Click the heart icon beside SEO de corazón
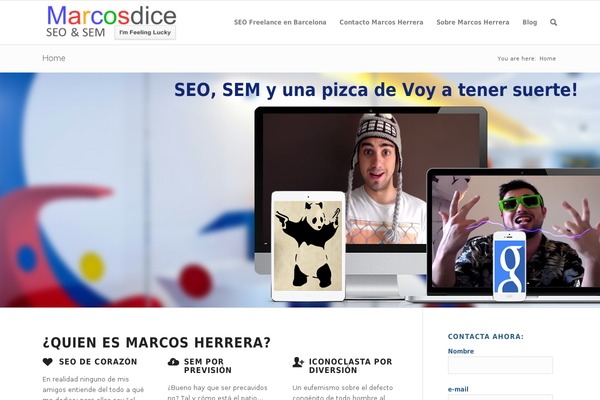The height and width of the screenshot is (400, 600). (47, 362)
